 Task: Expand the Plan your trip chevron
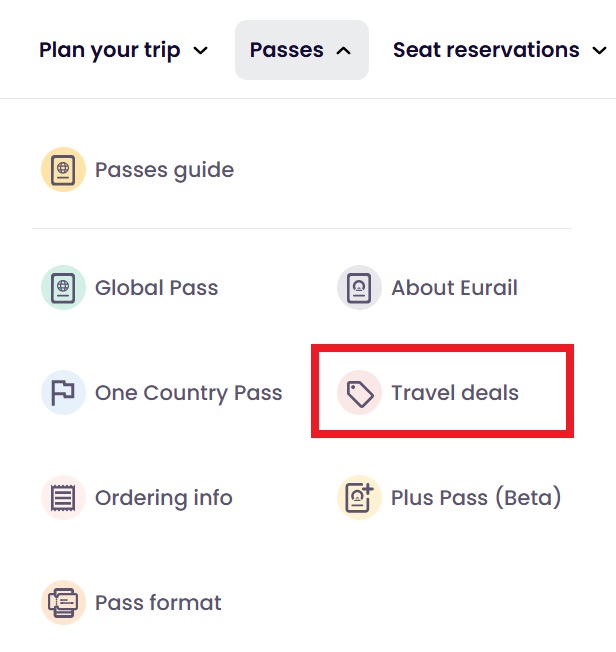tap(201, 50)
